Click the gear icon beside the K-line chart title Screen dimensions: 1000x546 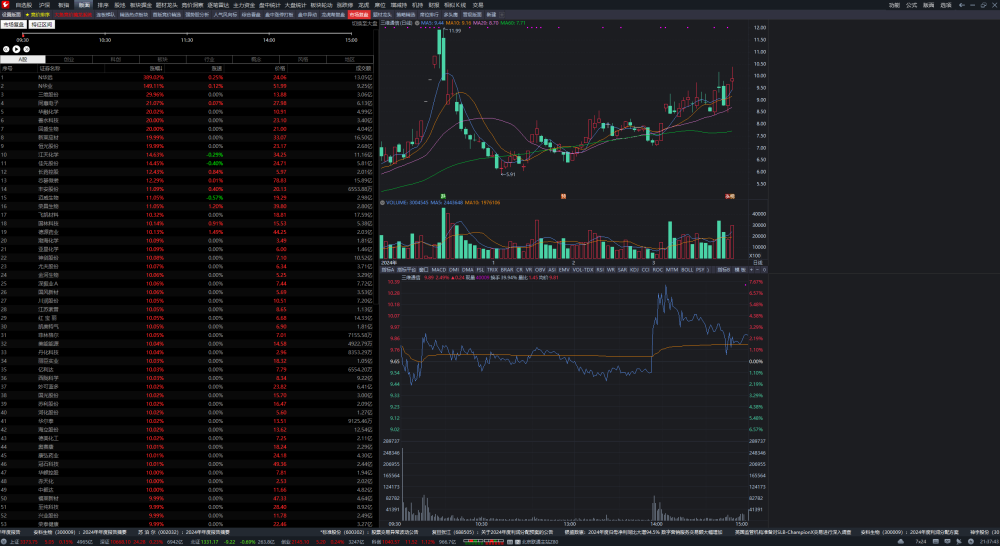(x=417, y=23)
